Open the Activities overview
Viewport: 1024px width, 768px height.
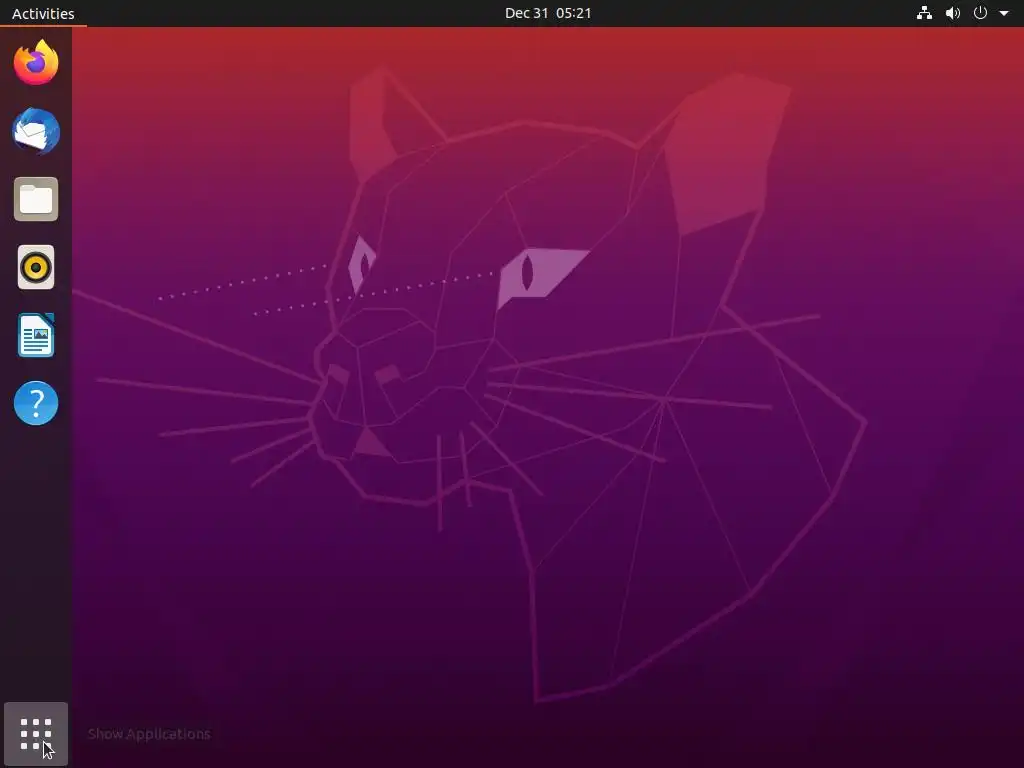43,13
